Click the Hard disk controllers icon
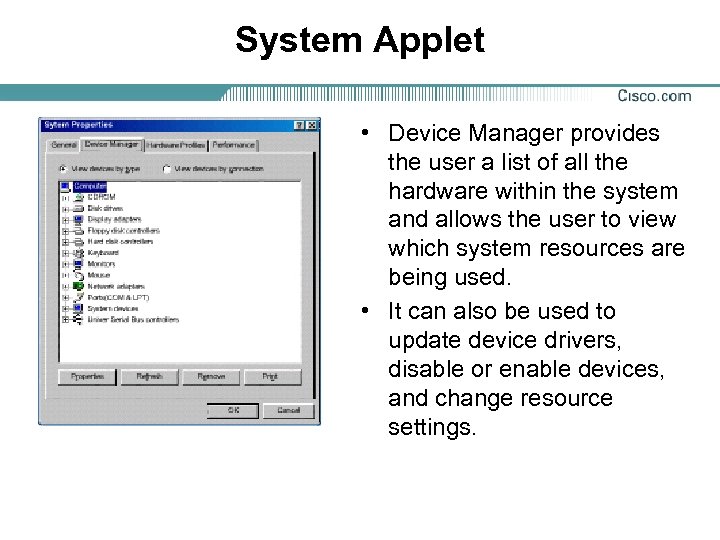 (x=79, y=242)
